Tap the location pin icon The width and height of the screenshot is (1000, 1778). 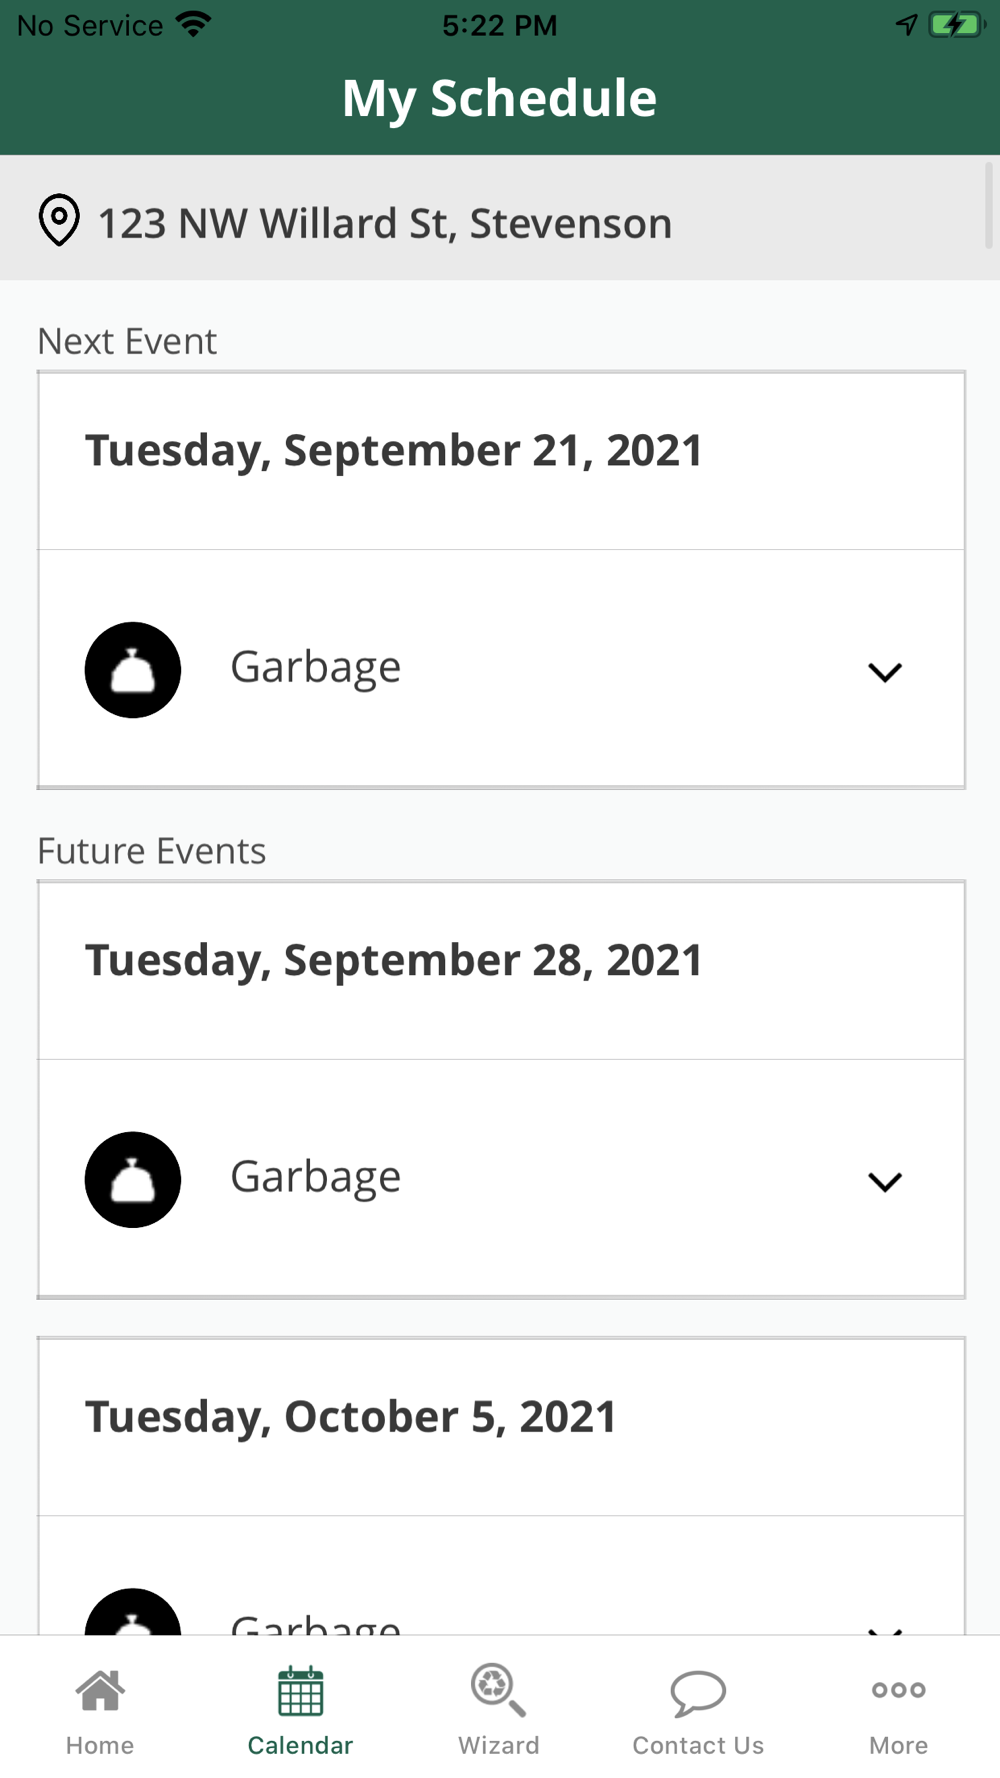(x=59, y=220)
